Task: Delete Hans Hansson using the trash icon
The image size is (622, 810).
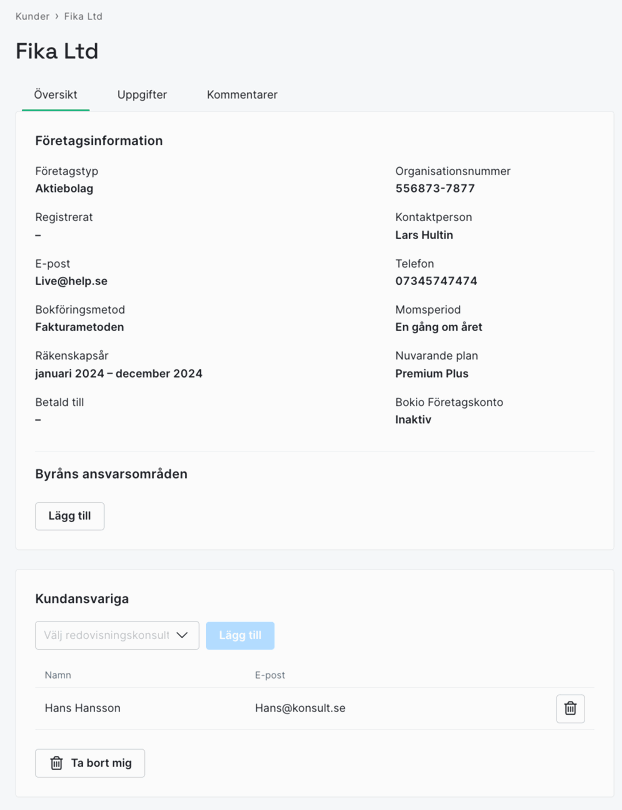Action: tap(570, 708)
